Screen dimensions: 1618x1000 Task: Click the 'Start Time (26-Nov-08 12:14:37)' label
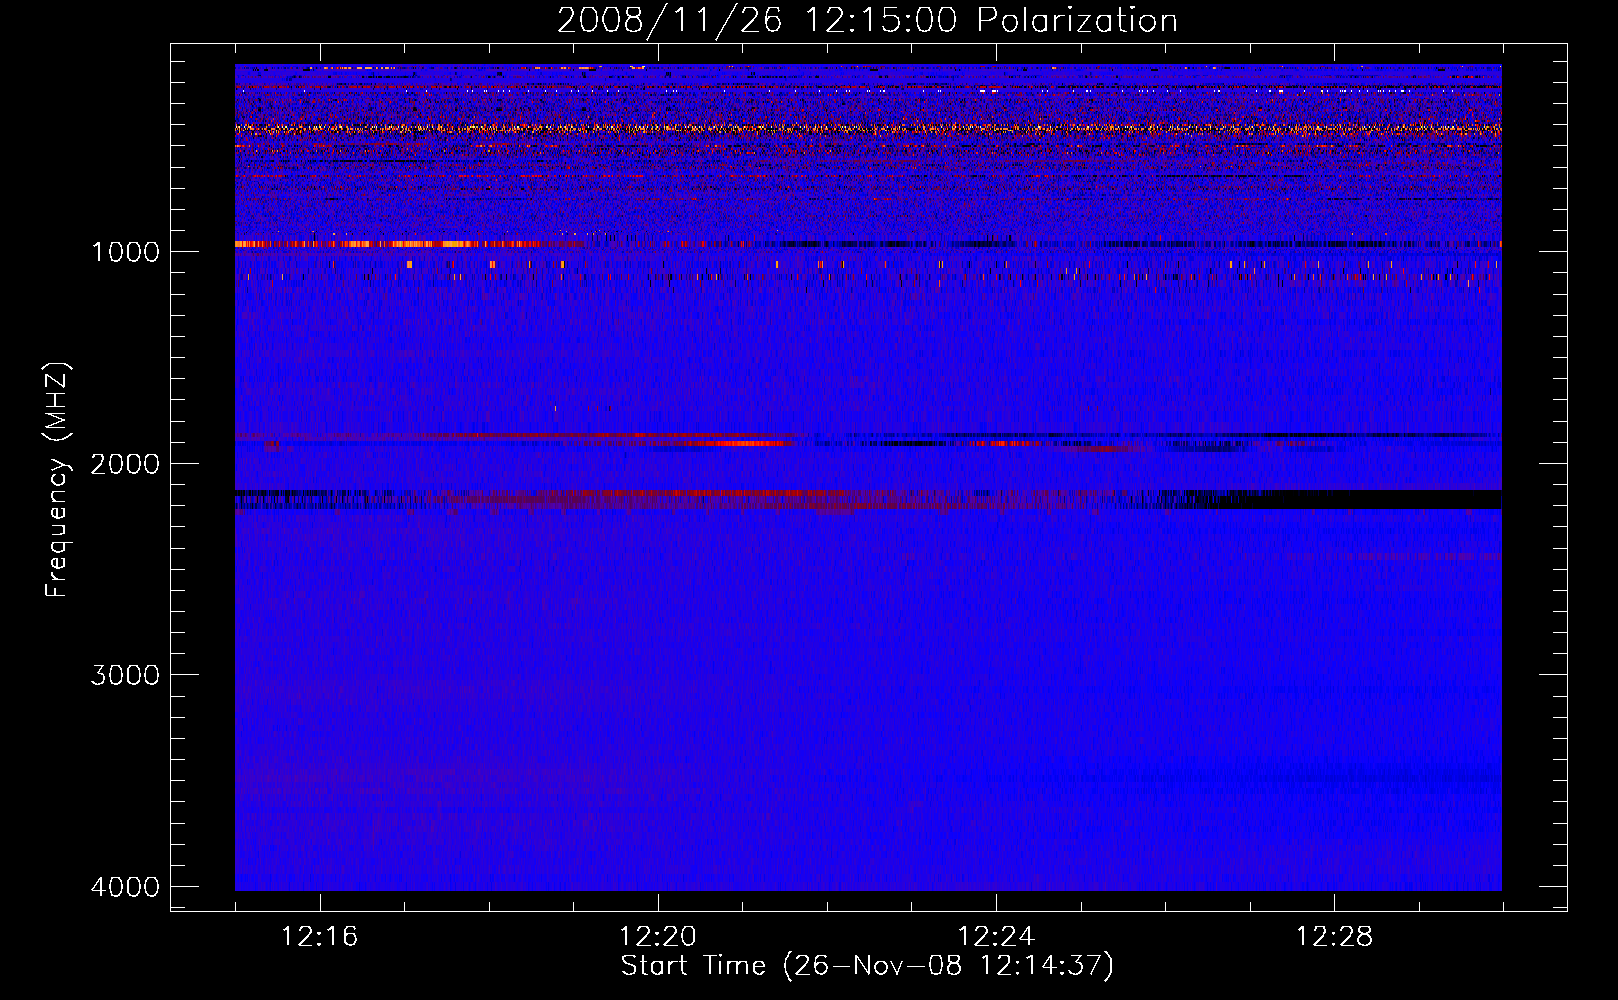click(x=867, y=966)
